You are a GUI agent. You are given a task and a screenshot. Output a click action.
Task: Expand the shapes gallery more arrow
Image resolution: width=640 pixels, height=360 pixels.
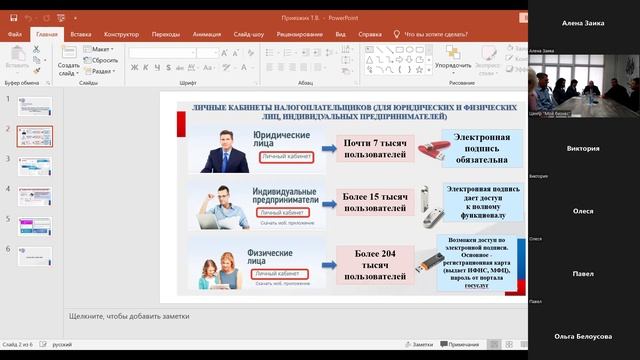pyautogui.click(x=429, y=70)
